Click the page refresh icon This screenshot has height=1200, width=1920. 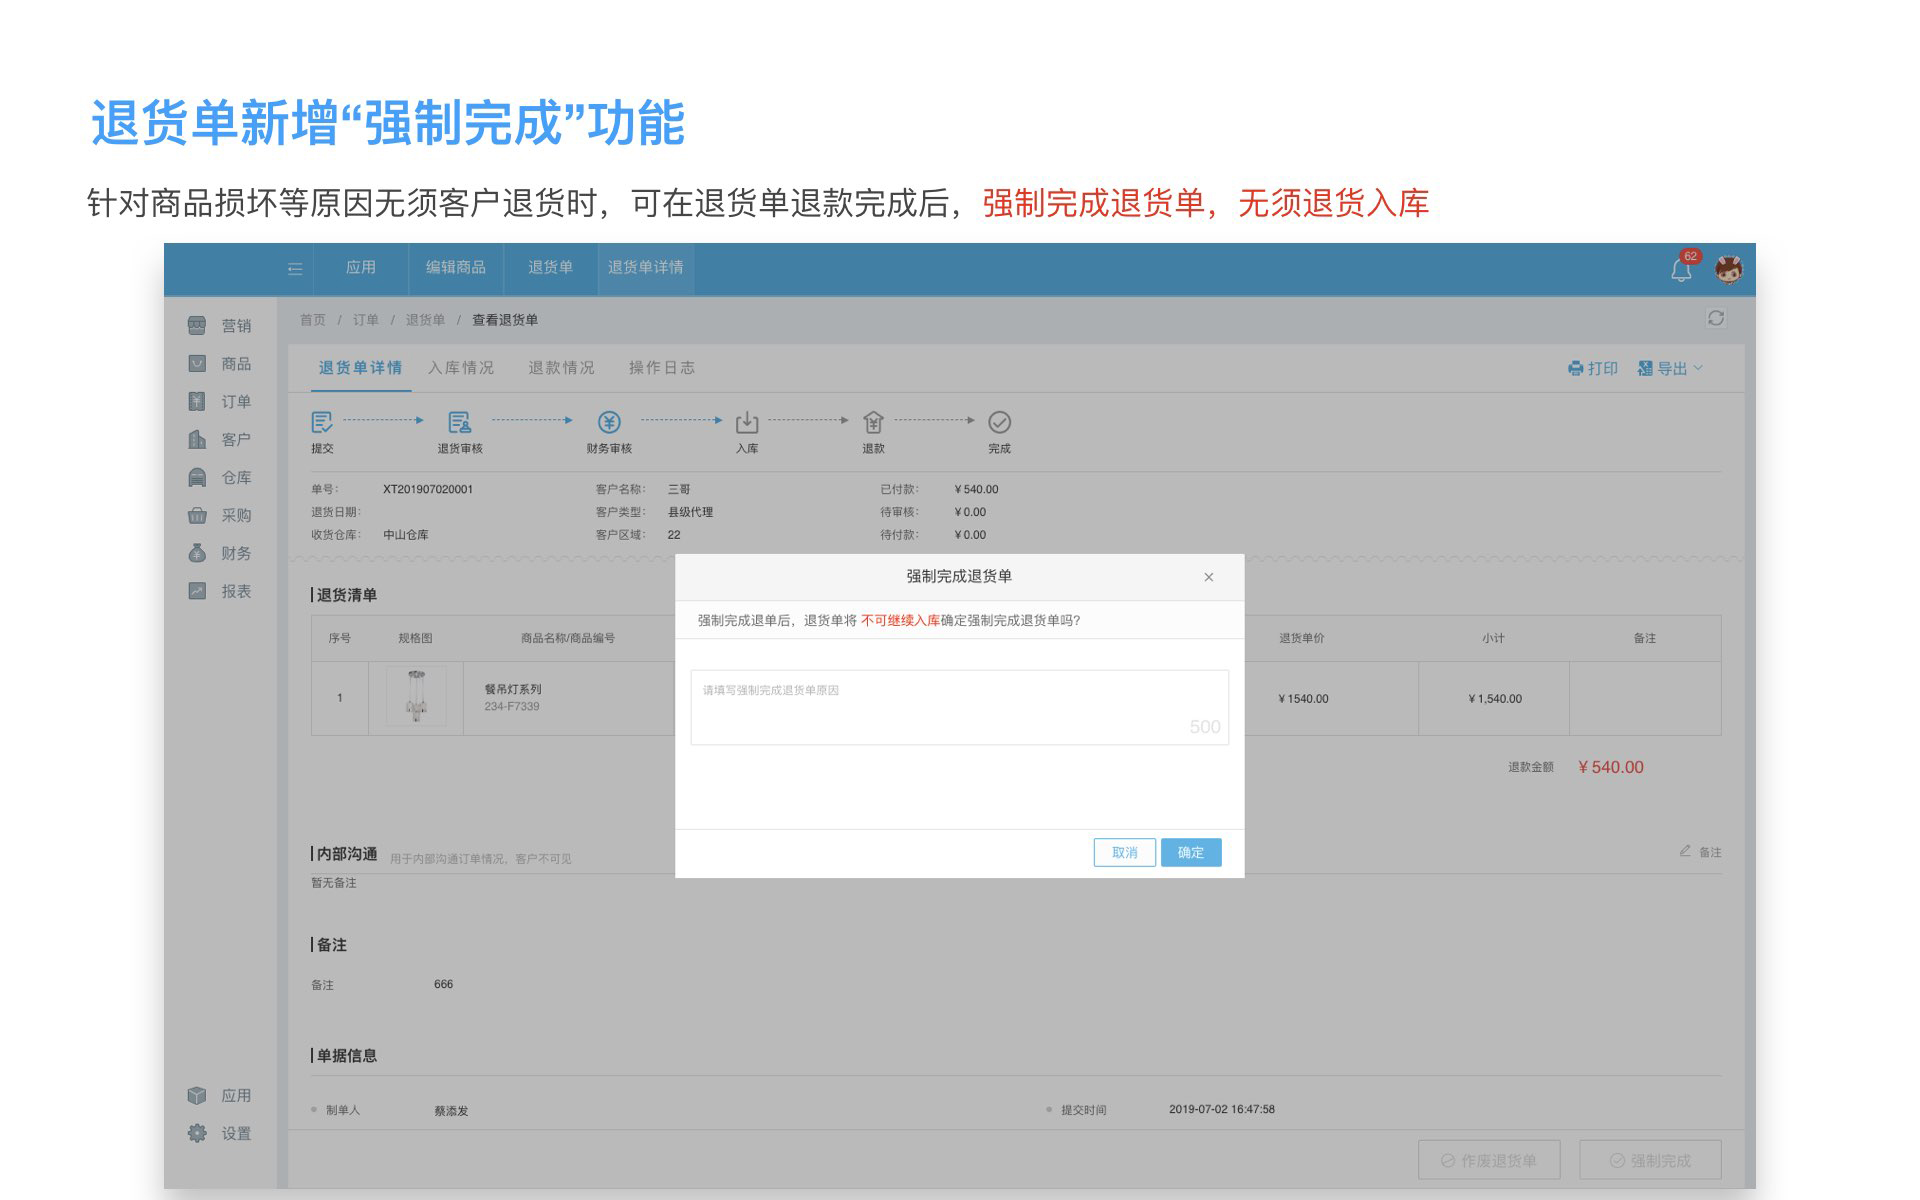pos(1716,318)
